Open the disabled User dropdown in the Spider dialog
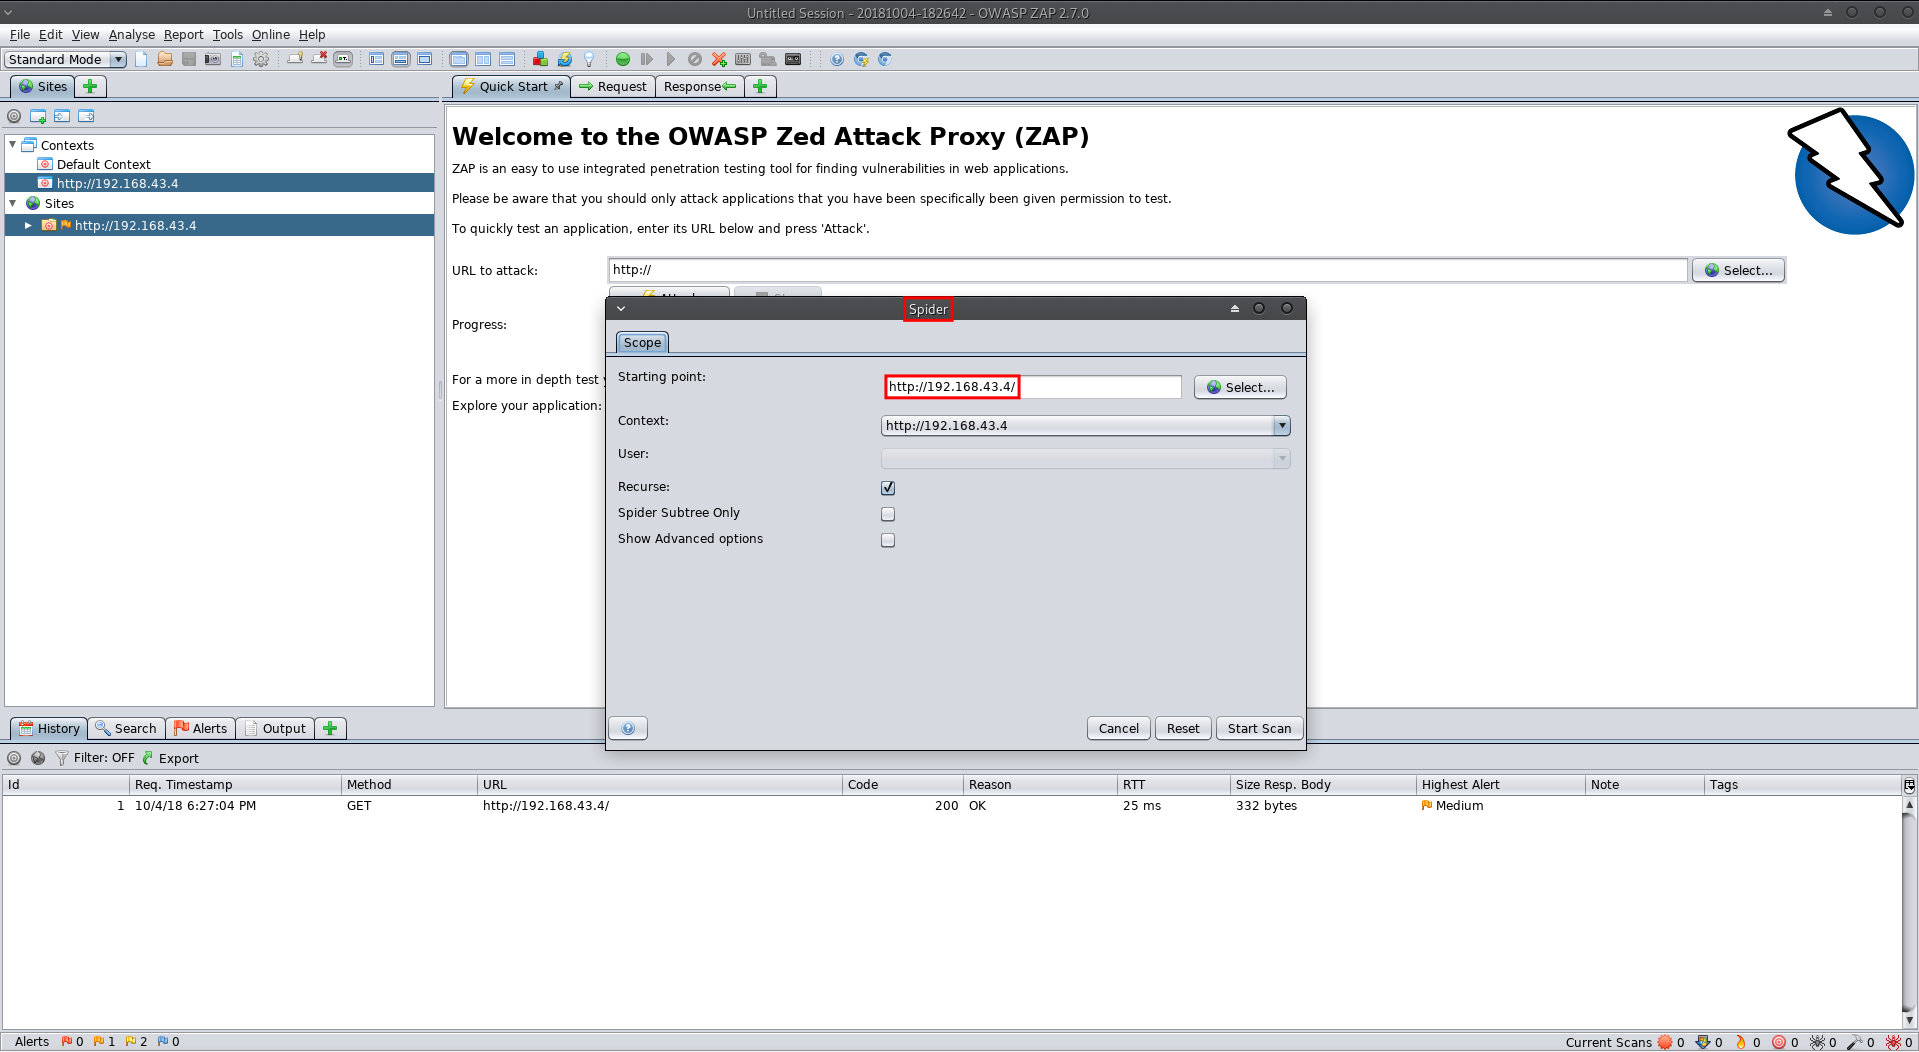 1085,459
